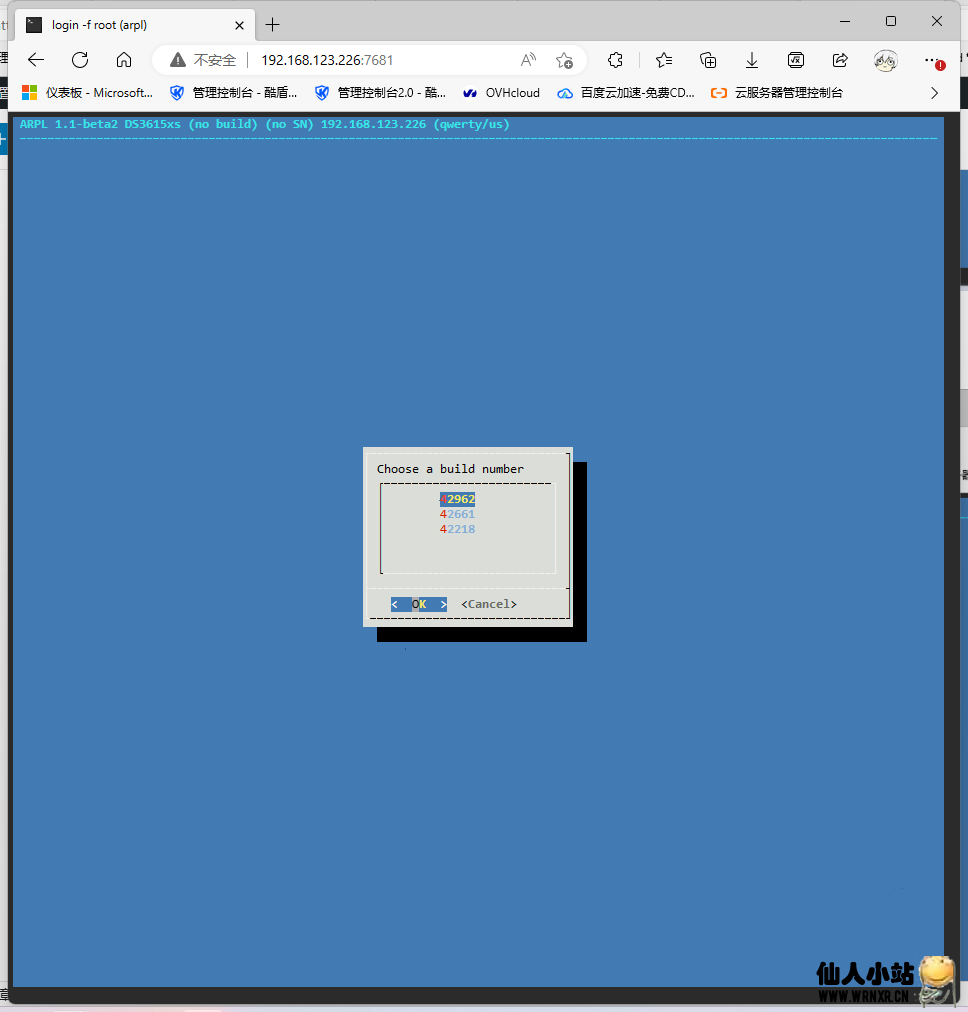Open the read aloud option
This screenshot has width=968, height=1012.
528,60
